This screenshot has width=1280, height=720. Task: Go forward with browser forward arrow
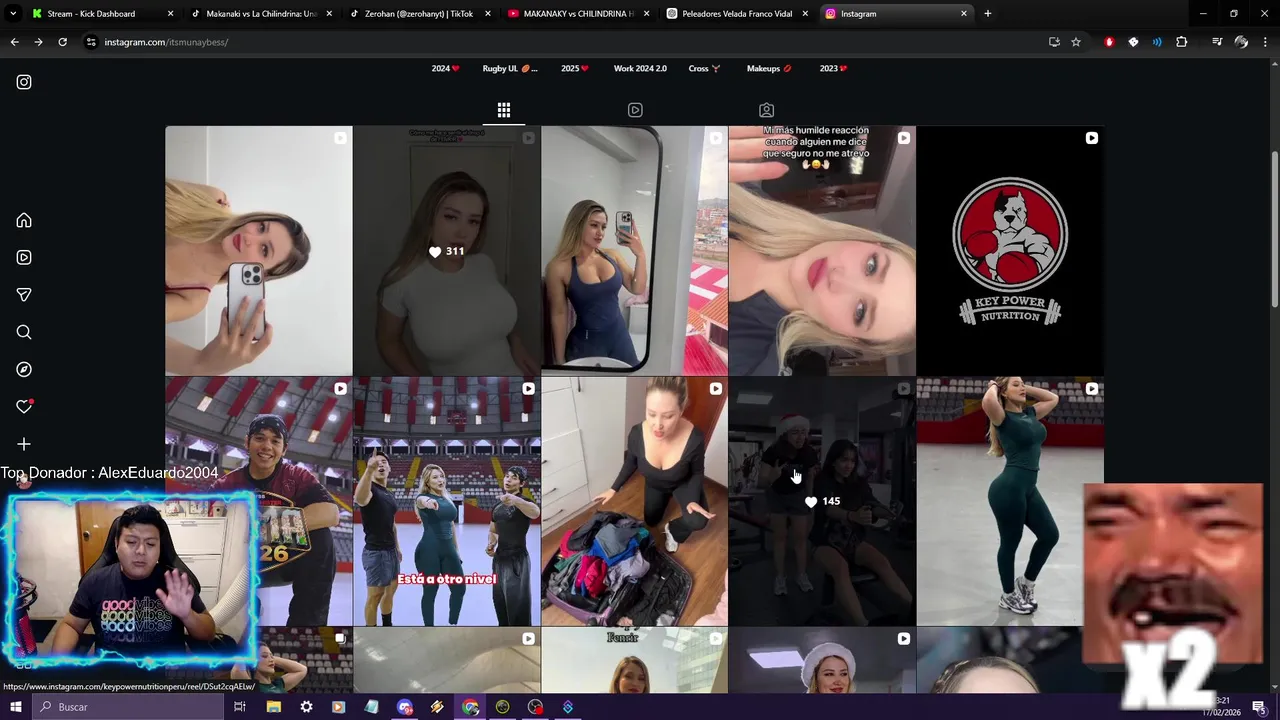click(38, 42)
